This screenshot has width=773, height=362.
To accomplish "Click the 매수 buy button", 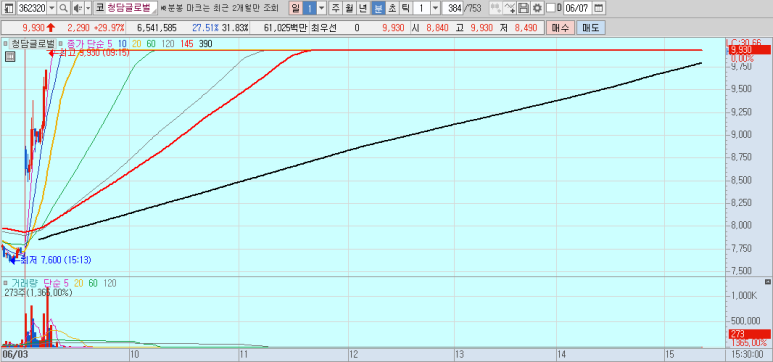I will coord(560,28).
